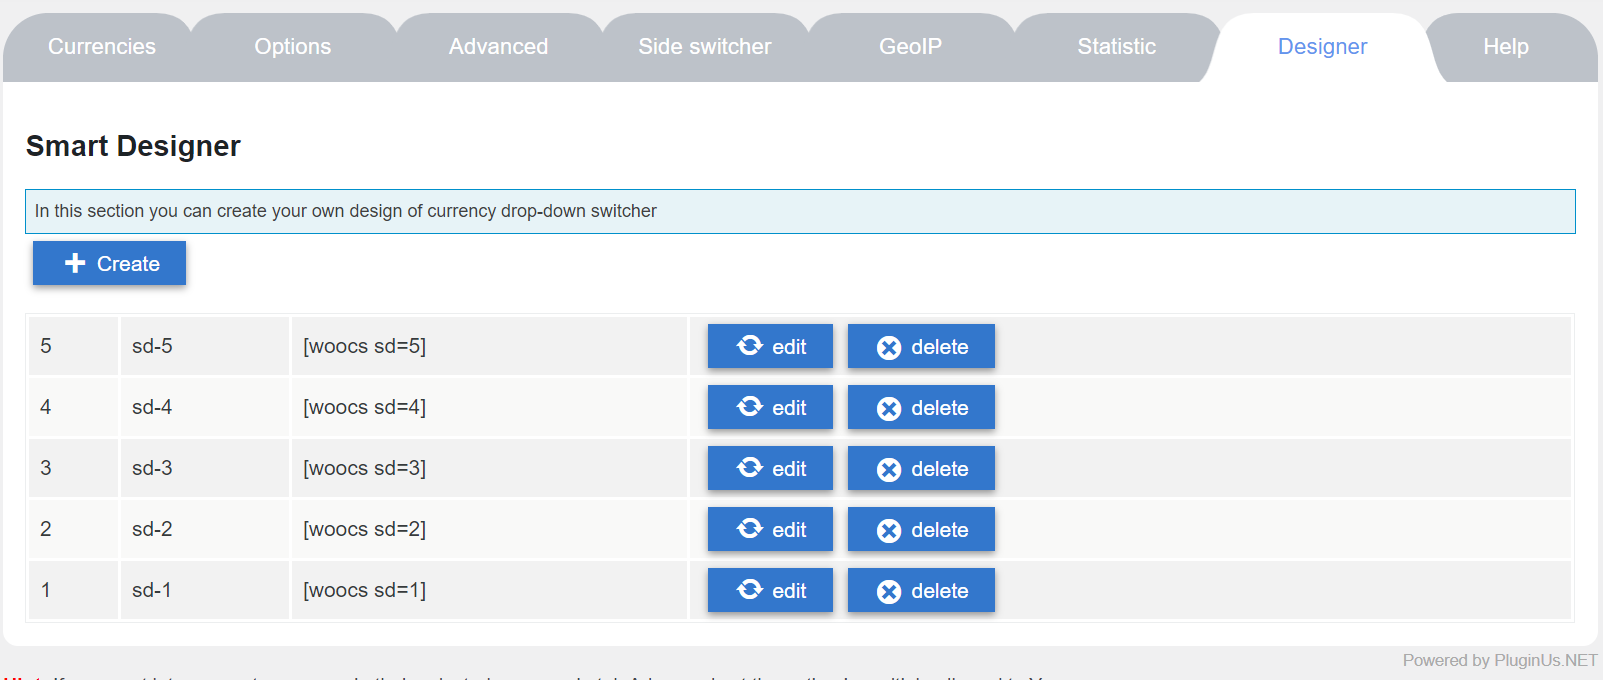The width and height of the screenshot is (1603, 680).
Task: Select shortcode text [woocs sd=3]
Action: point(365,468)
